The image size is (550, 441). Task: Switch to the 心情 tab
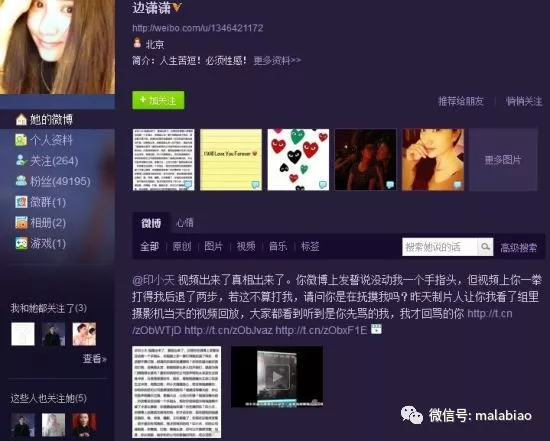(x=185, y=223)
